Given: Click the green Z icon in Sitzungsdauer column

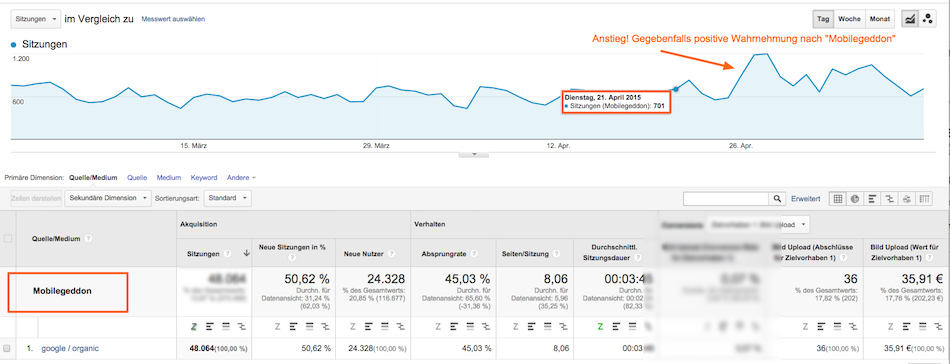Looking at the screenshot, I should click(600, 327).
